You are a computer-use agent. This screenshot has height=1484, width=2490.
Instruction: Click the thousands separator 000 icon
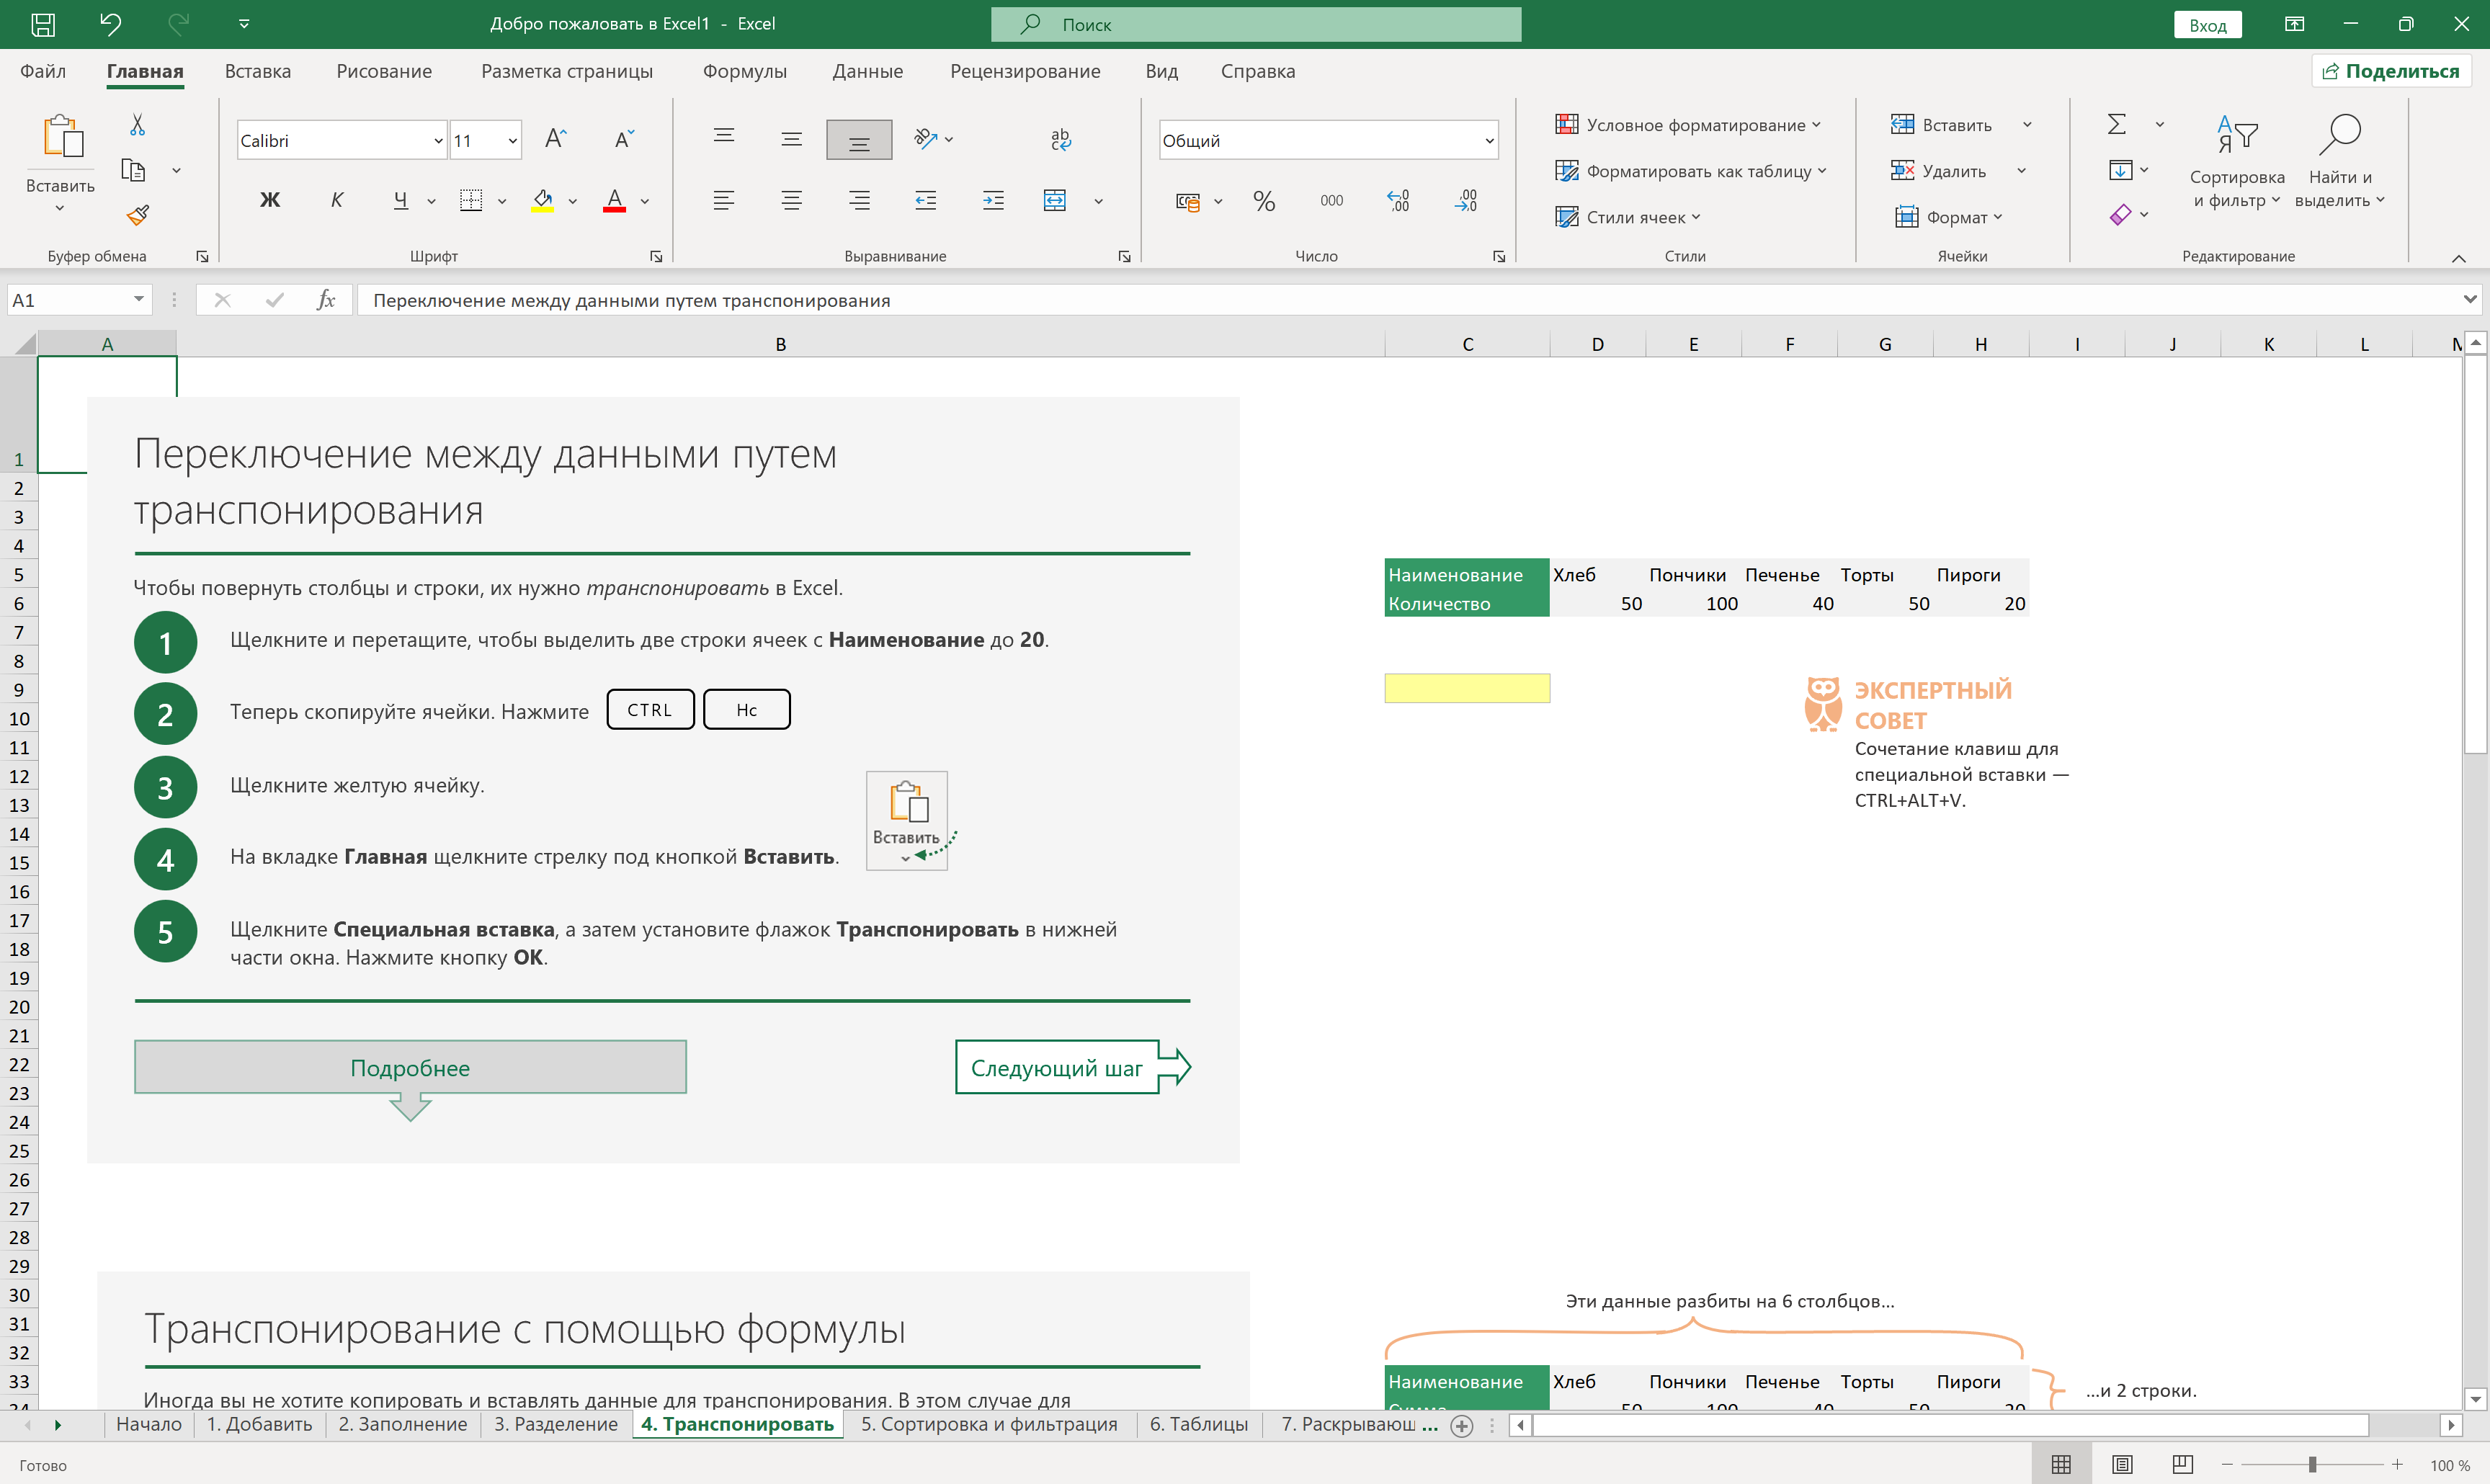coord(1331,201)
